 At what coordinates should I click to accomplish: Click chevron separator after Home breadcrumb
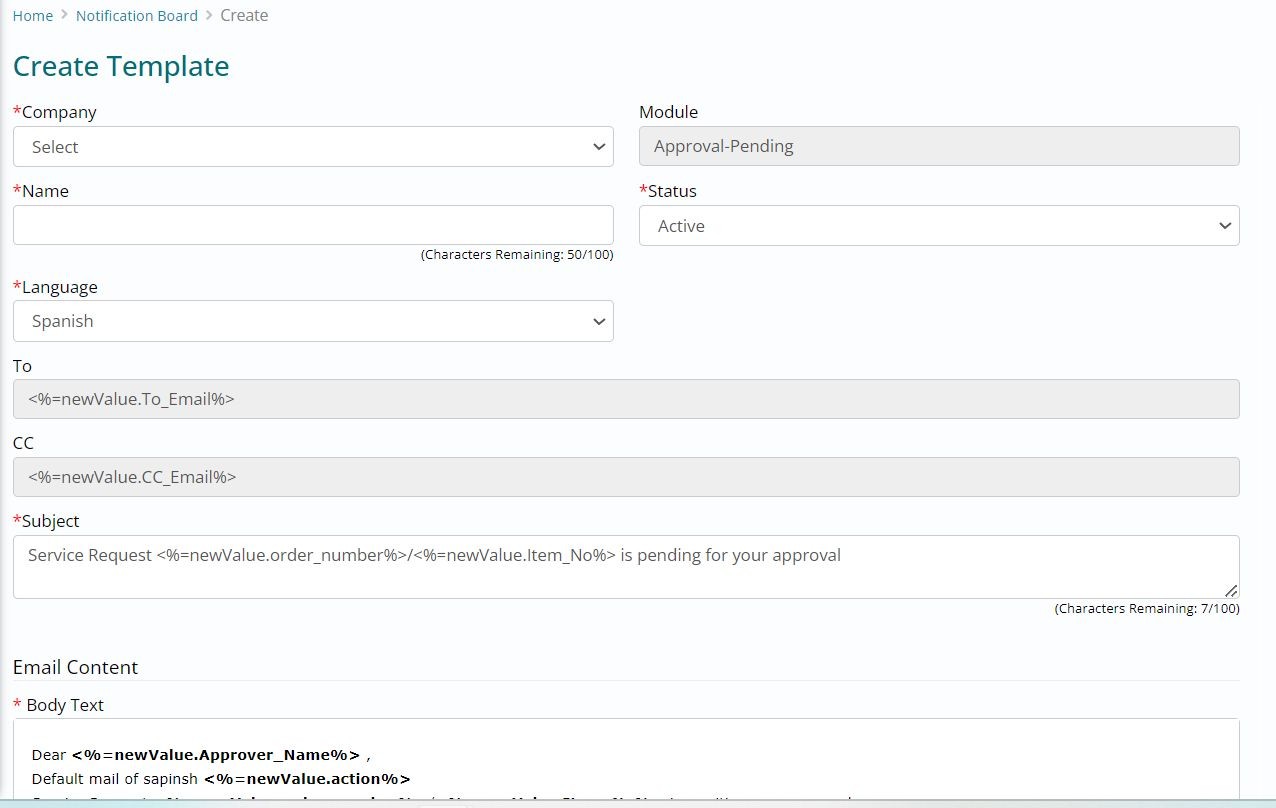coord(64,16)
